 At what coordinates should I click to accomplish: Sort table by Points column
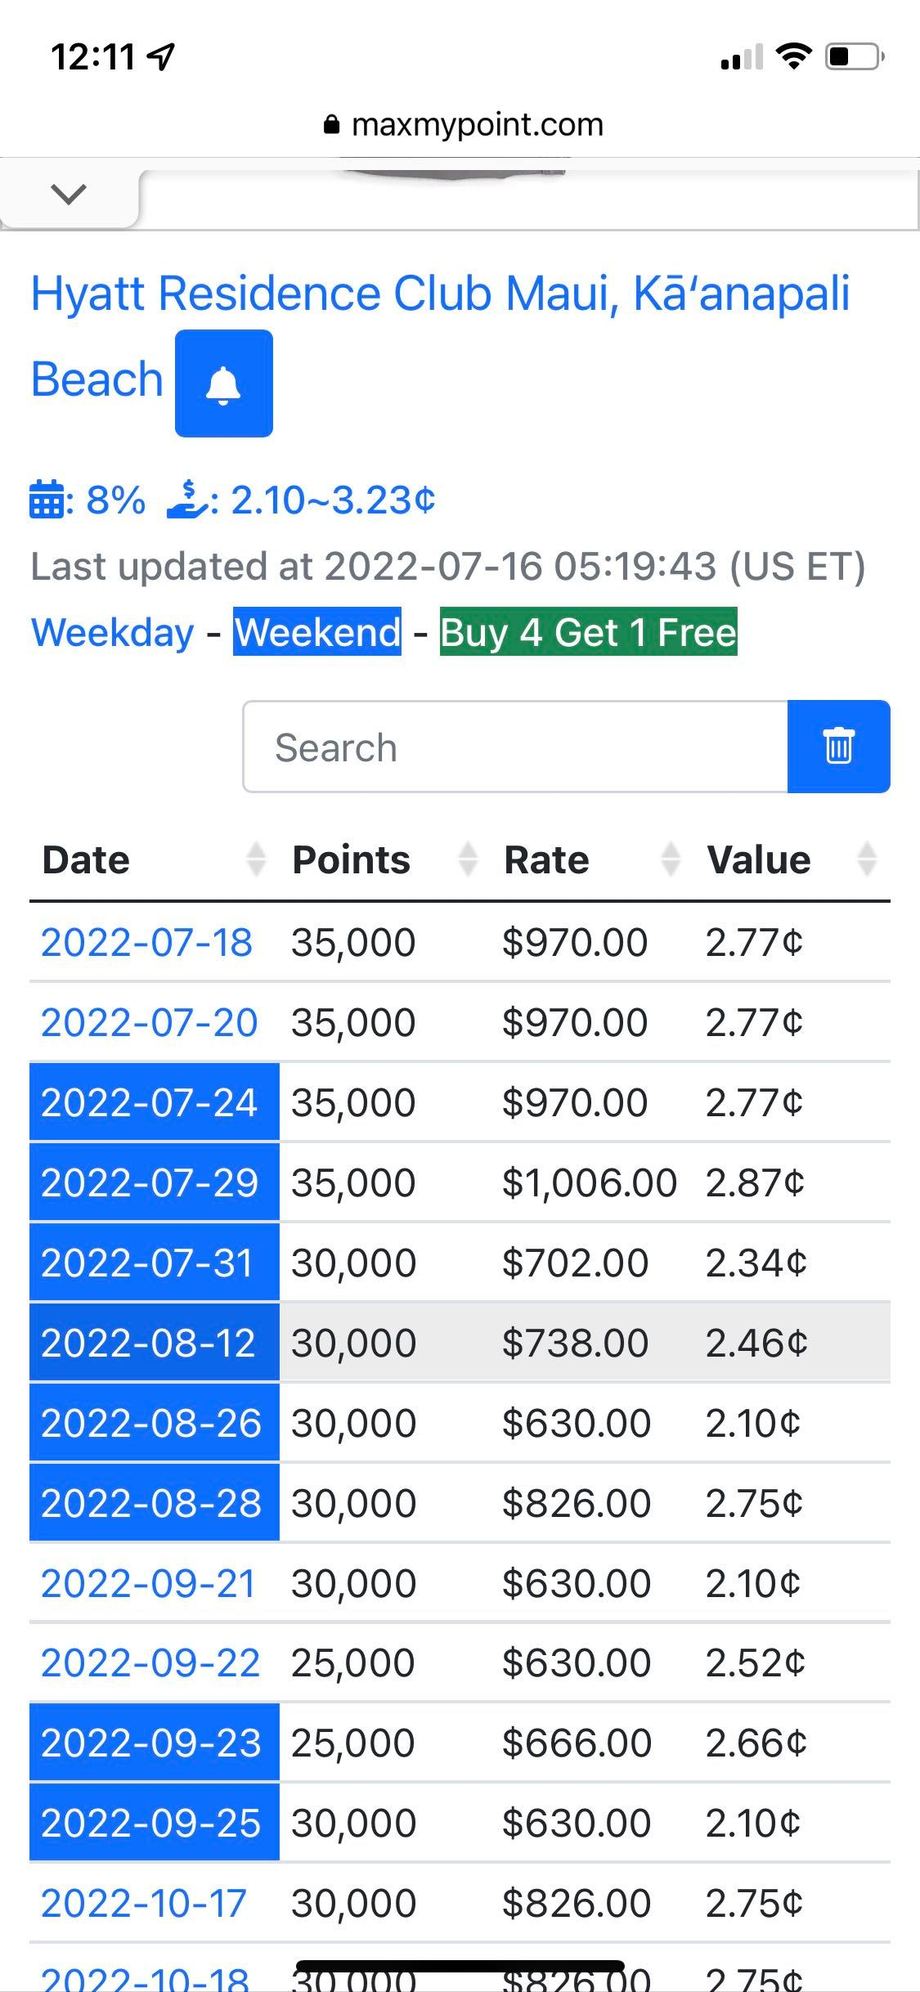tap(385, 860)
